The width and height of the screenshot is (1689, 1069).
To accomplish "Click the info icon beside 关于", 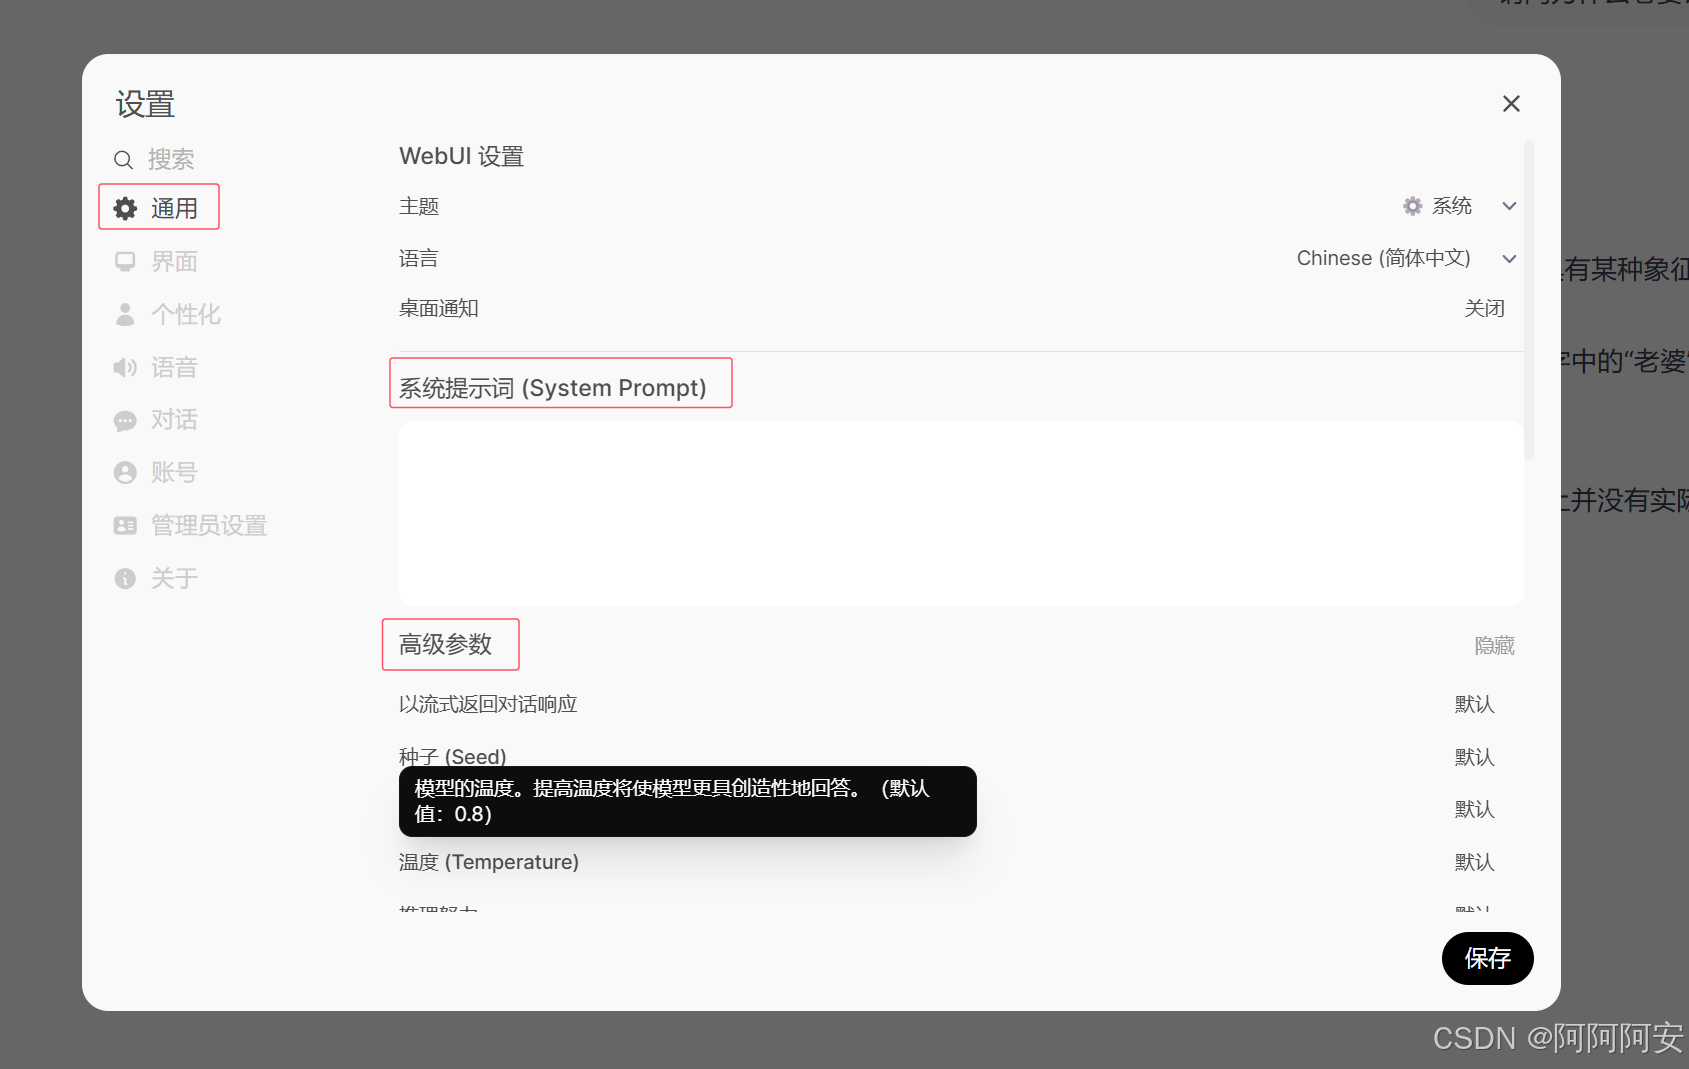I will tap(125, 578).
